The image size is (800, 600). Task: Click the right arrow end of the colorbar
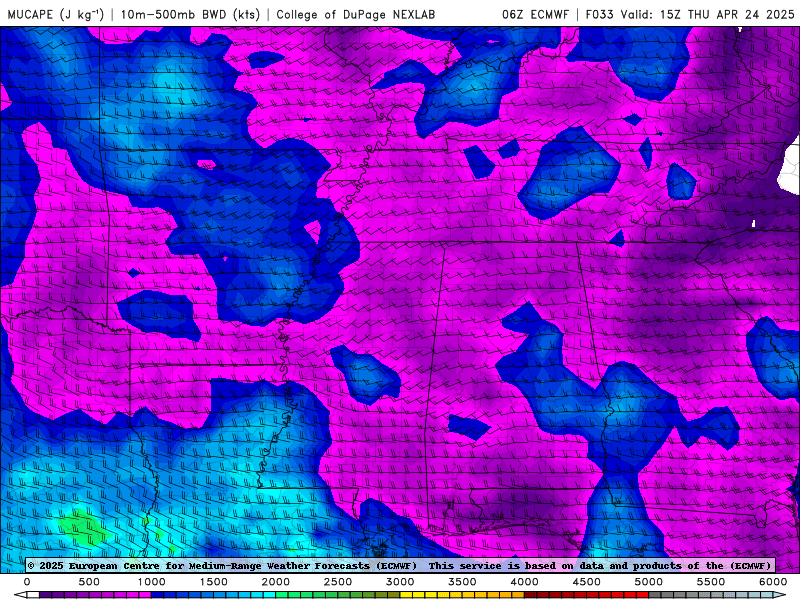[x=781, y=595]
